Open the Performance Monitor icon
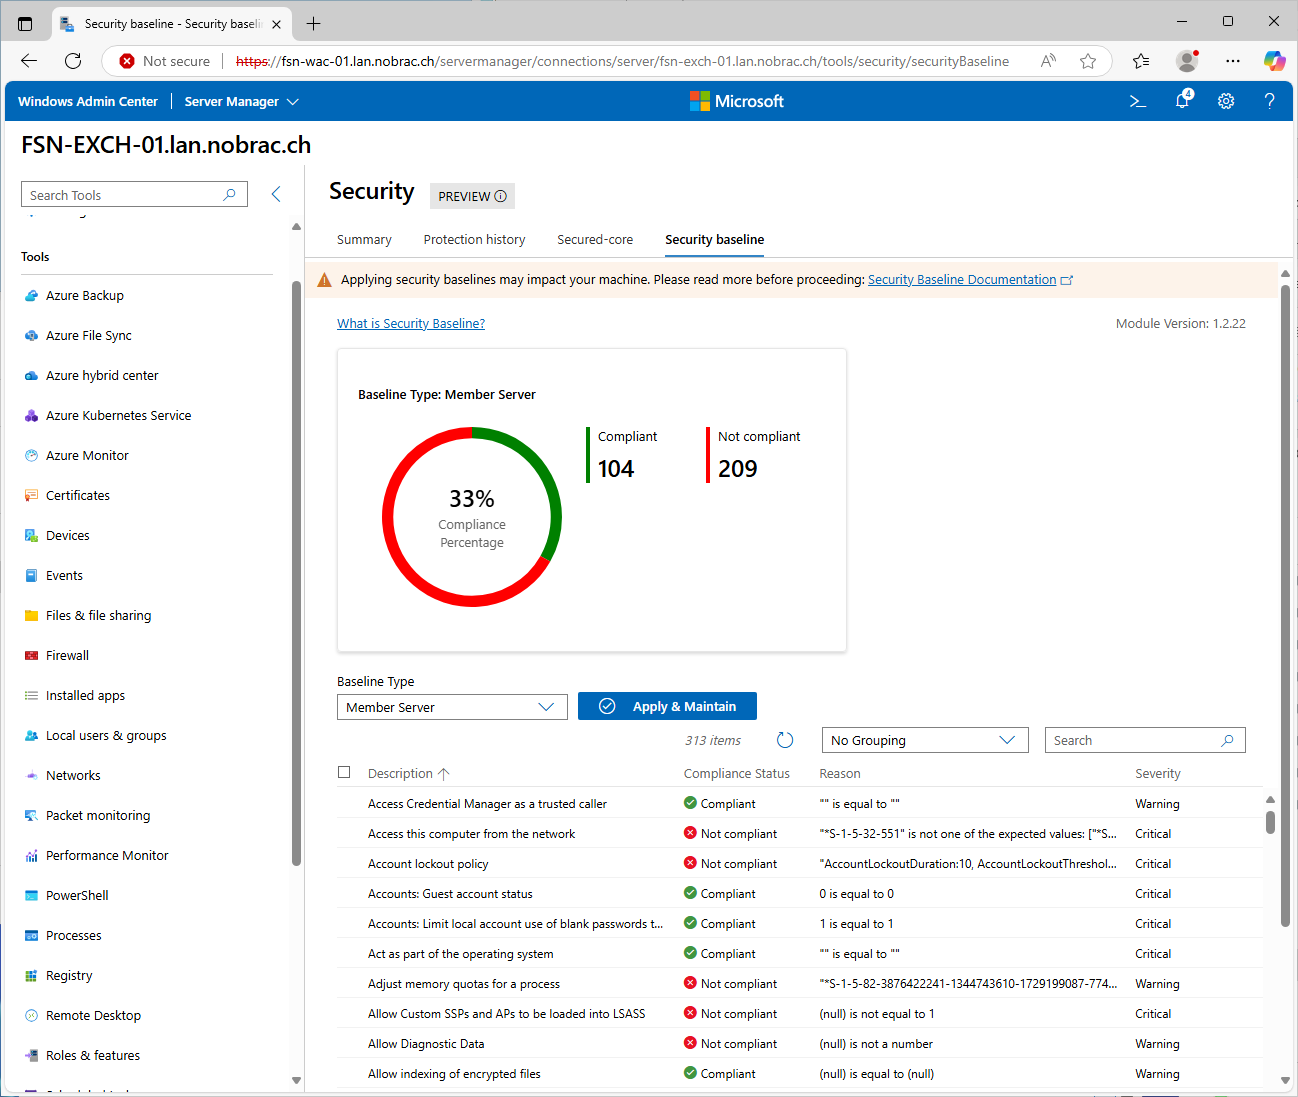This screenshot has height=1097, width=1298. [x=31, y=856]
